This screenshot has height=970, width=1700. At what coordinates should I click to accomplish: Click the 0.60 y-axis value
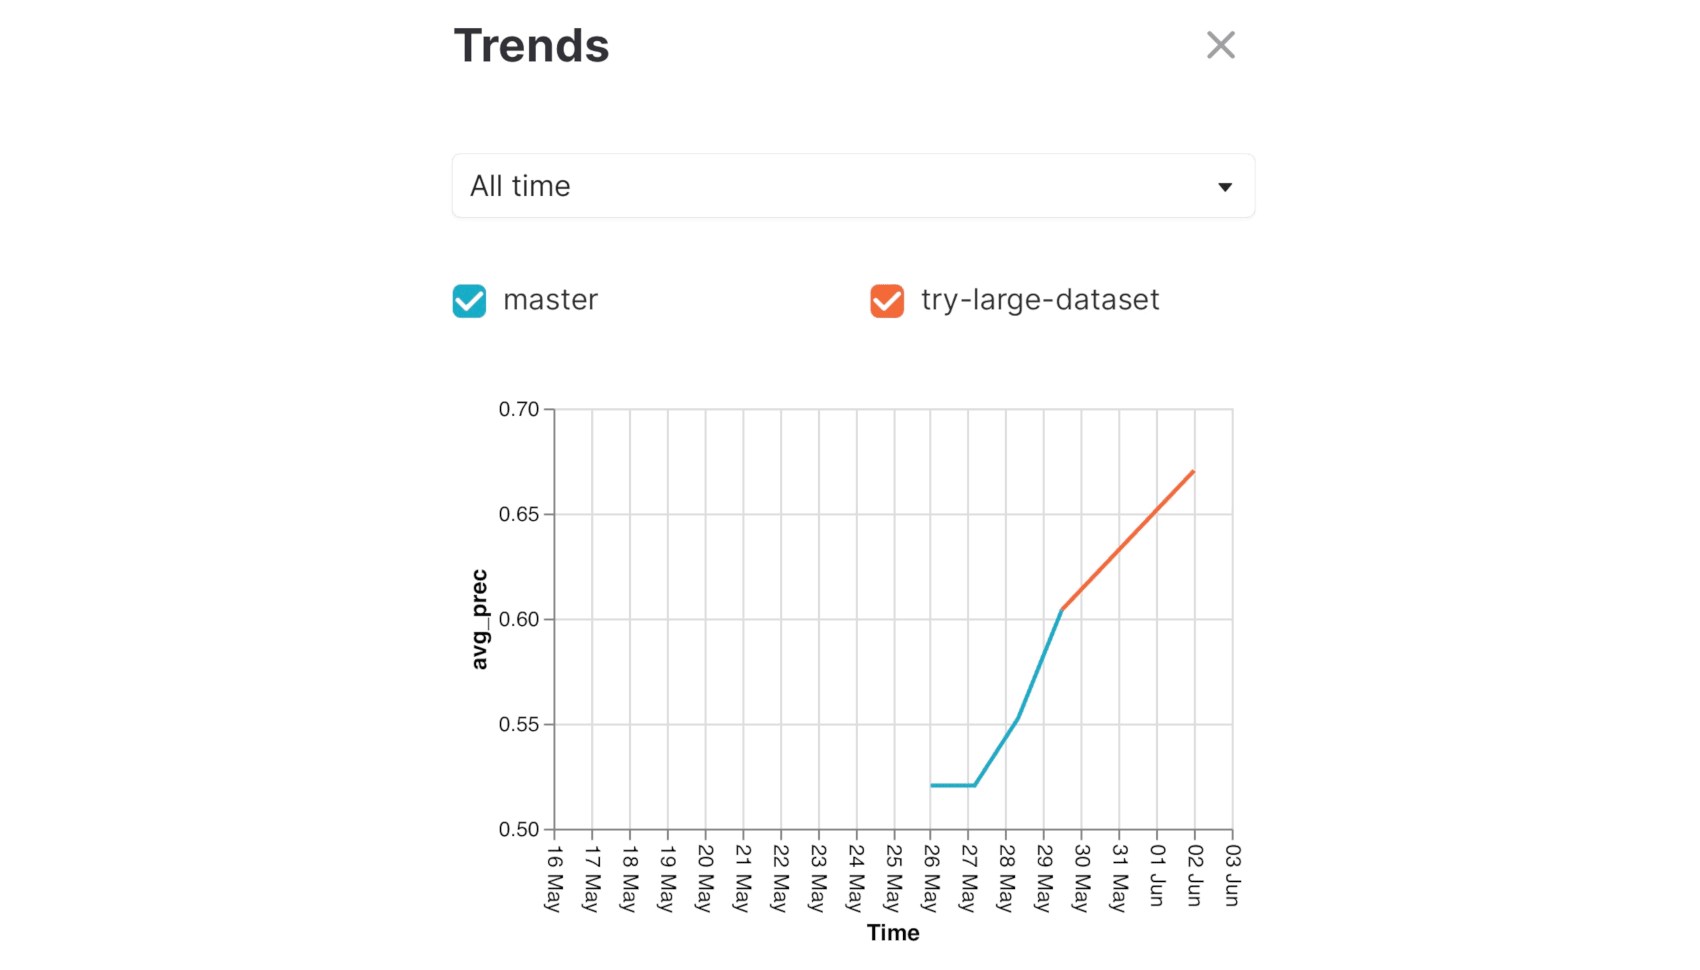pos(518,619)
